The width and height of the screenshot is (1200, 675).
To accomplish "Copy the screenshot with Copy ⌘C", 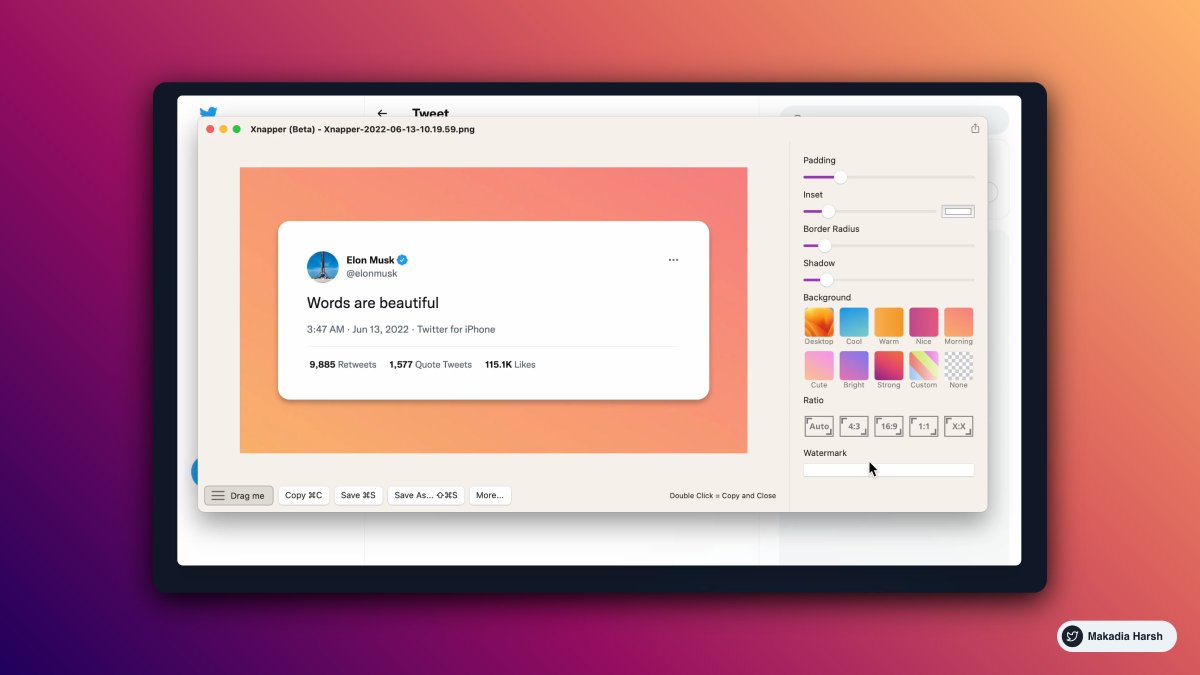I will pyautogui.click(x=304, y=495).
